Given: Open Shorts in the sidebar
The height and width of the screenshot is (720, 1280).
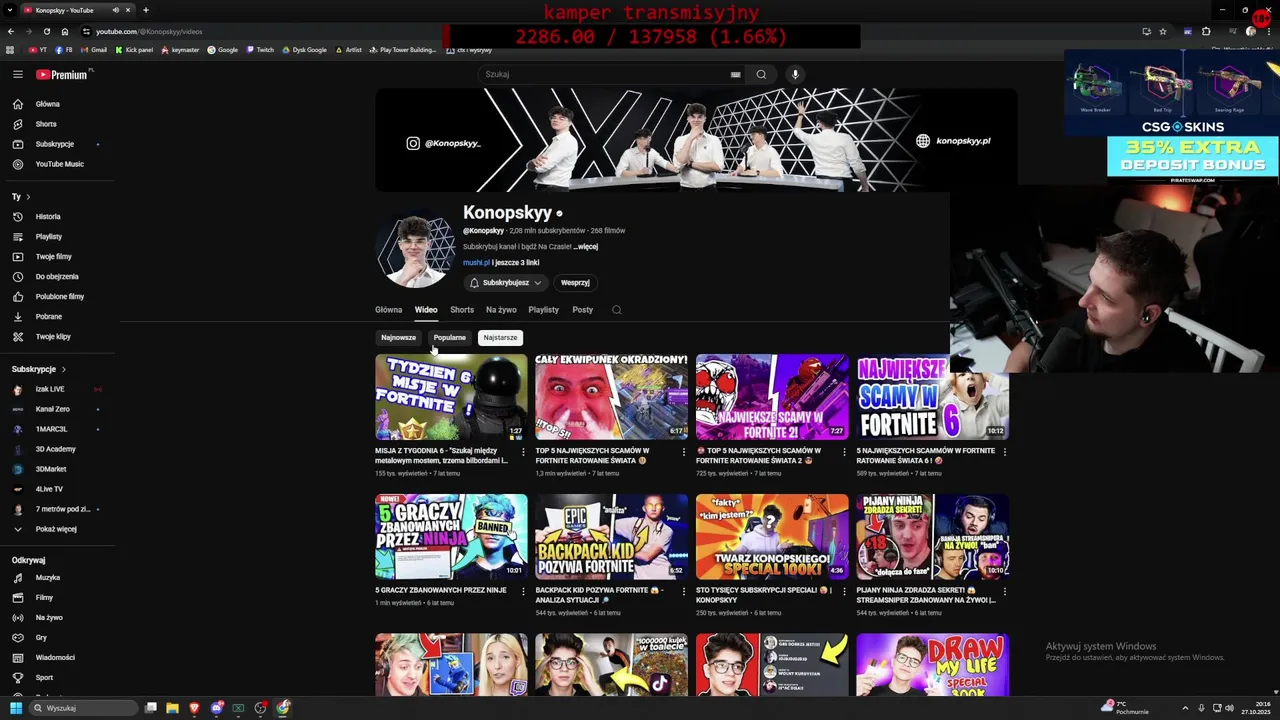Looking at the screenshot, I should point(45,124).
